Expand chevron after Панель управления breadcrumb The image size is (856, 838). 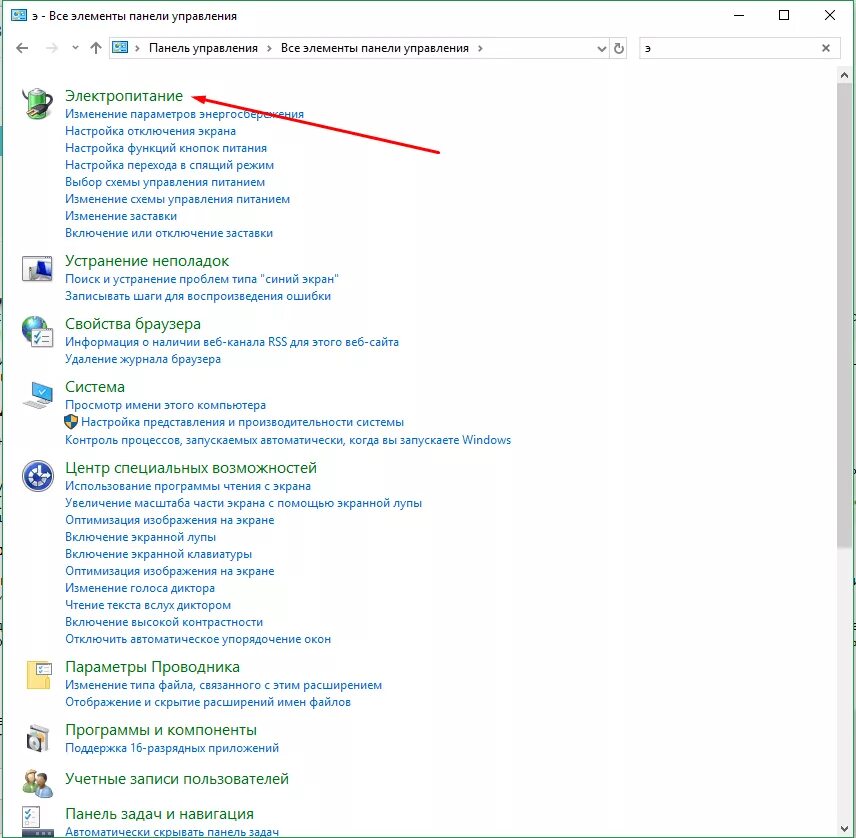269,48
